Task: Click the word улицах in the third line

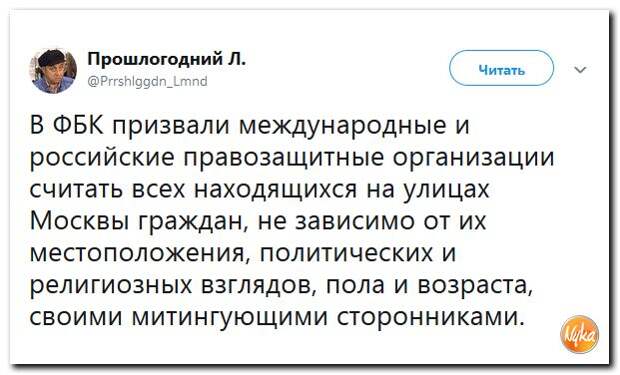Action: pos(446,191)
